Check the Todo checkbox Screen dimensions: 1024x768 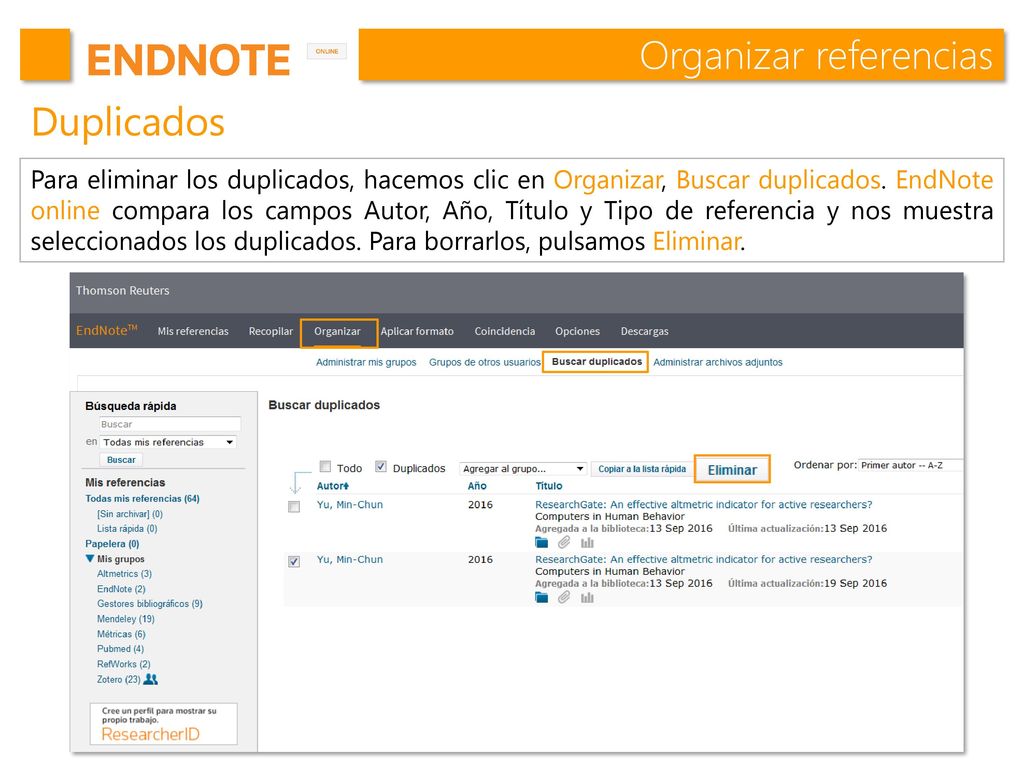[x=325, y=466]
